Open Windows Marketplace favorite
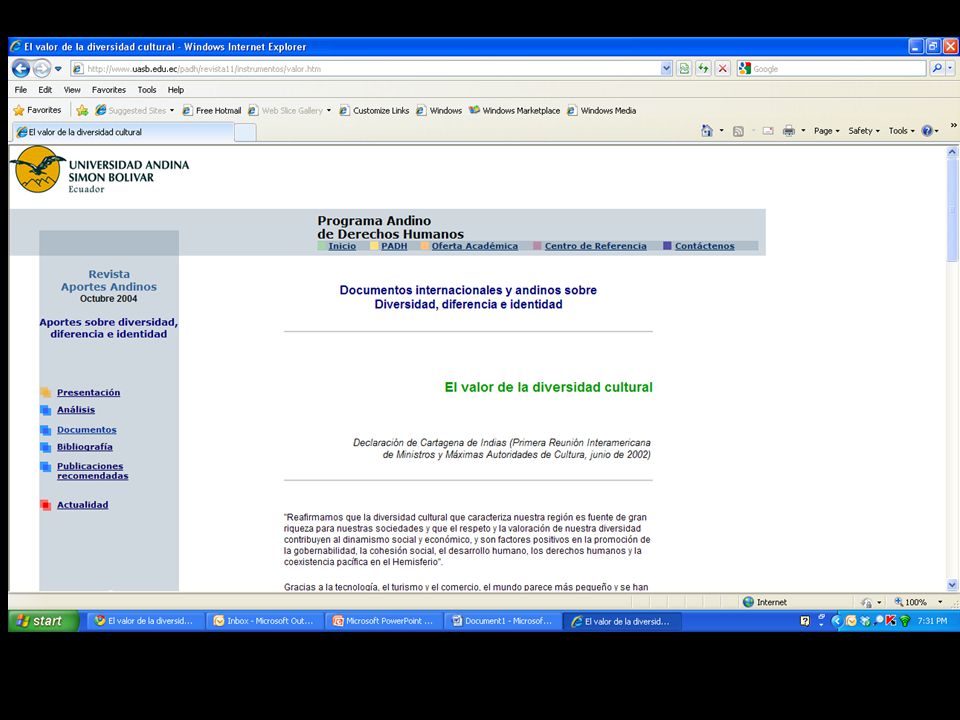 pyautogui.click(x=514, y=110)
